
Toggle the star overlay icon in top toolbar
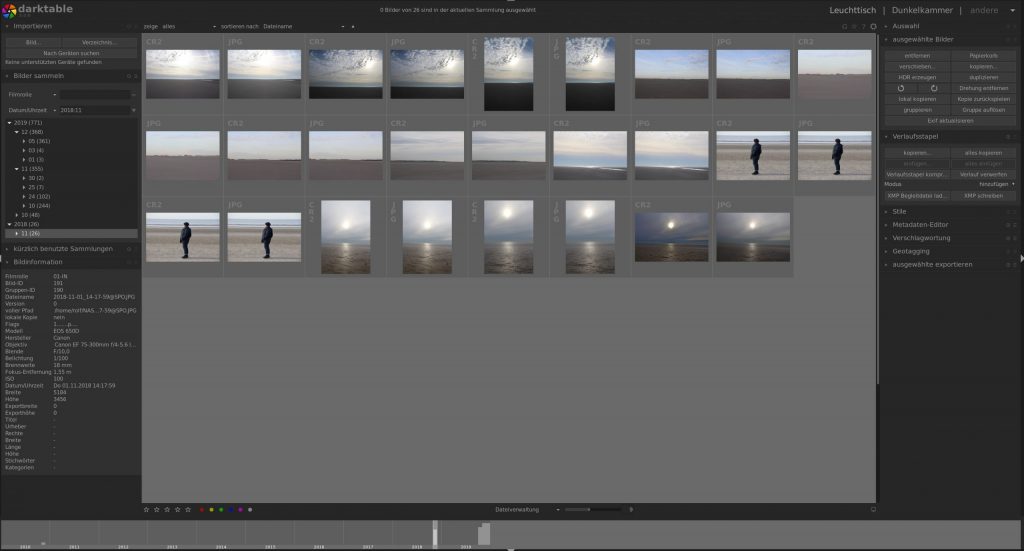pyautogui.click(x=854, y=27)
